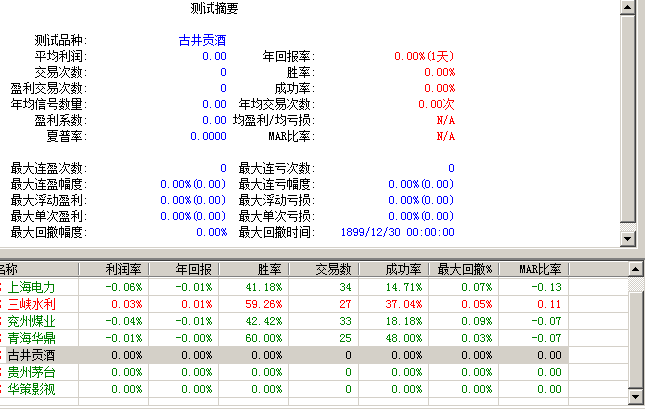Click 年均交易次数 value 0.00次

coord(436,104)
